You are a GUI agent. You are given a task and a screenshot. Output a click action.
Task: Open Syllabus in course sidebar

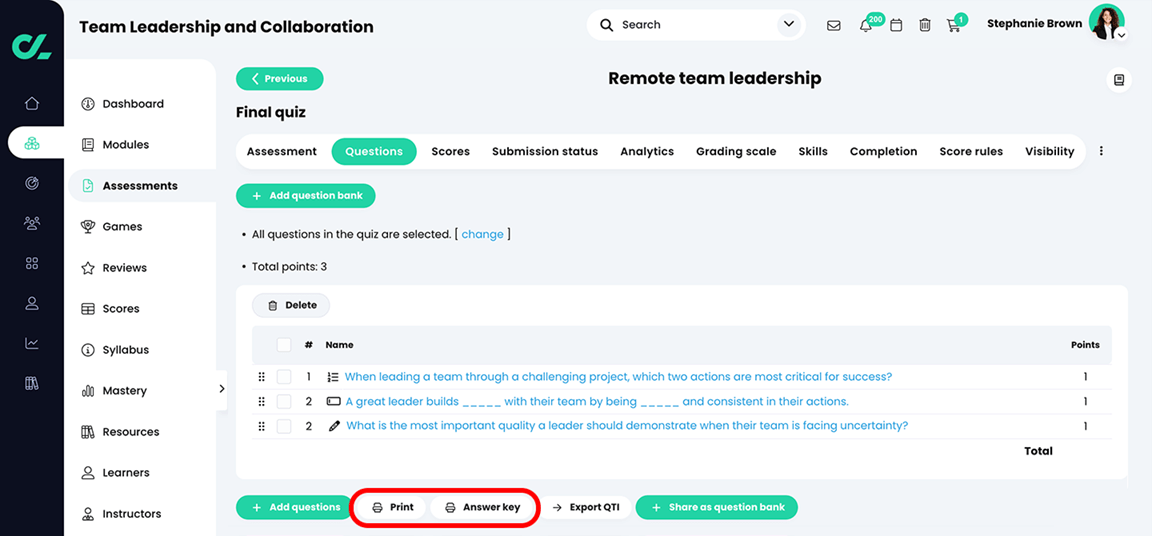(x=126, y=350)
